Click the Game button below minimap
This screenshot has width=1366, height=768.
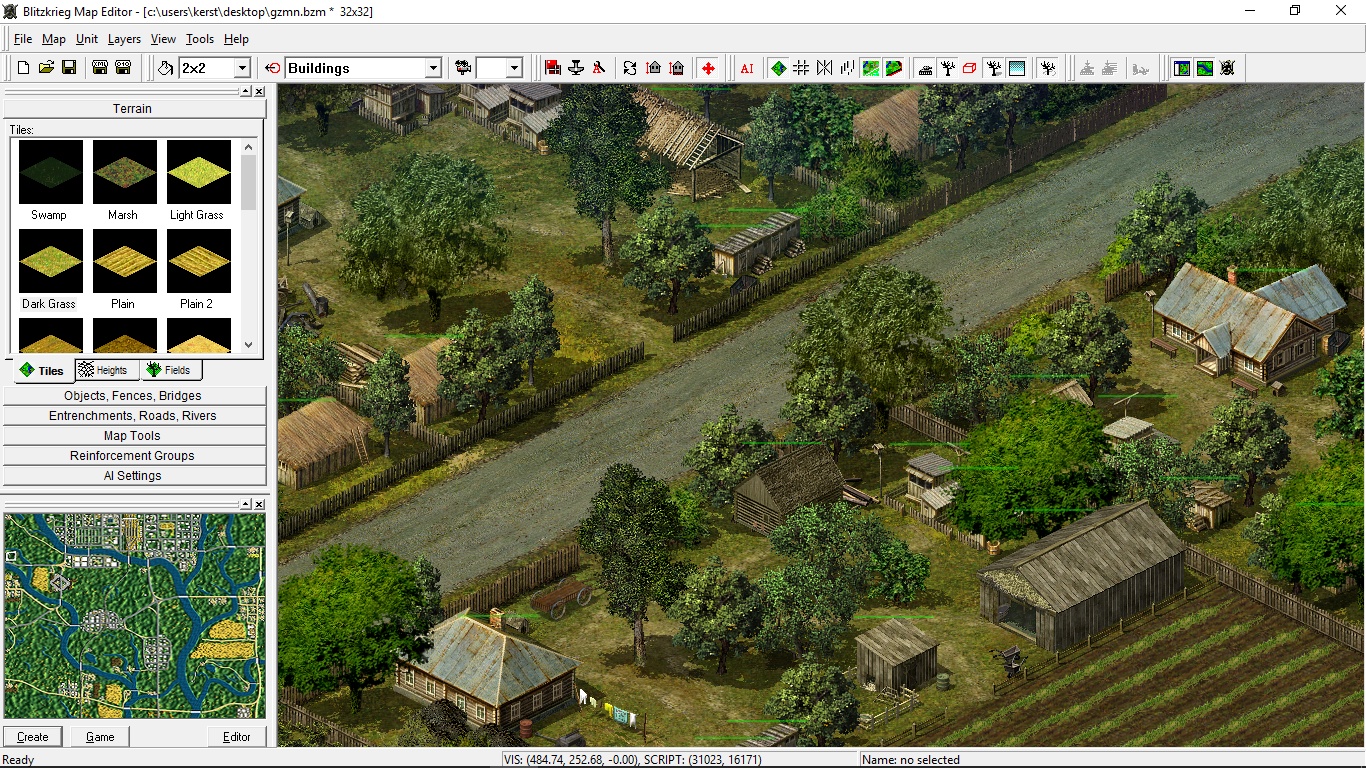click(100, 737)
